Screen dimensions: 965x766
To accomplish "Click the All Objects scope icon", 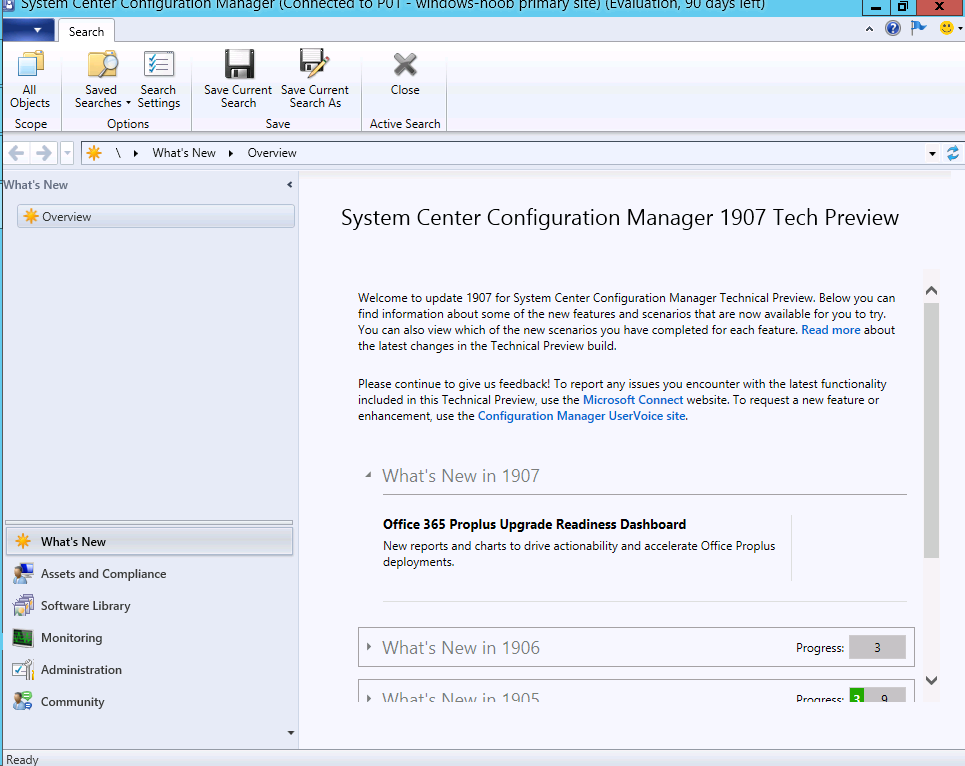I will pos(30,65).
